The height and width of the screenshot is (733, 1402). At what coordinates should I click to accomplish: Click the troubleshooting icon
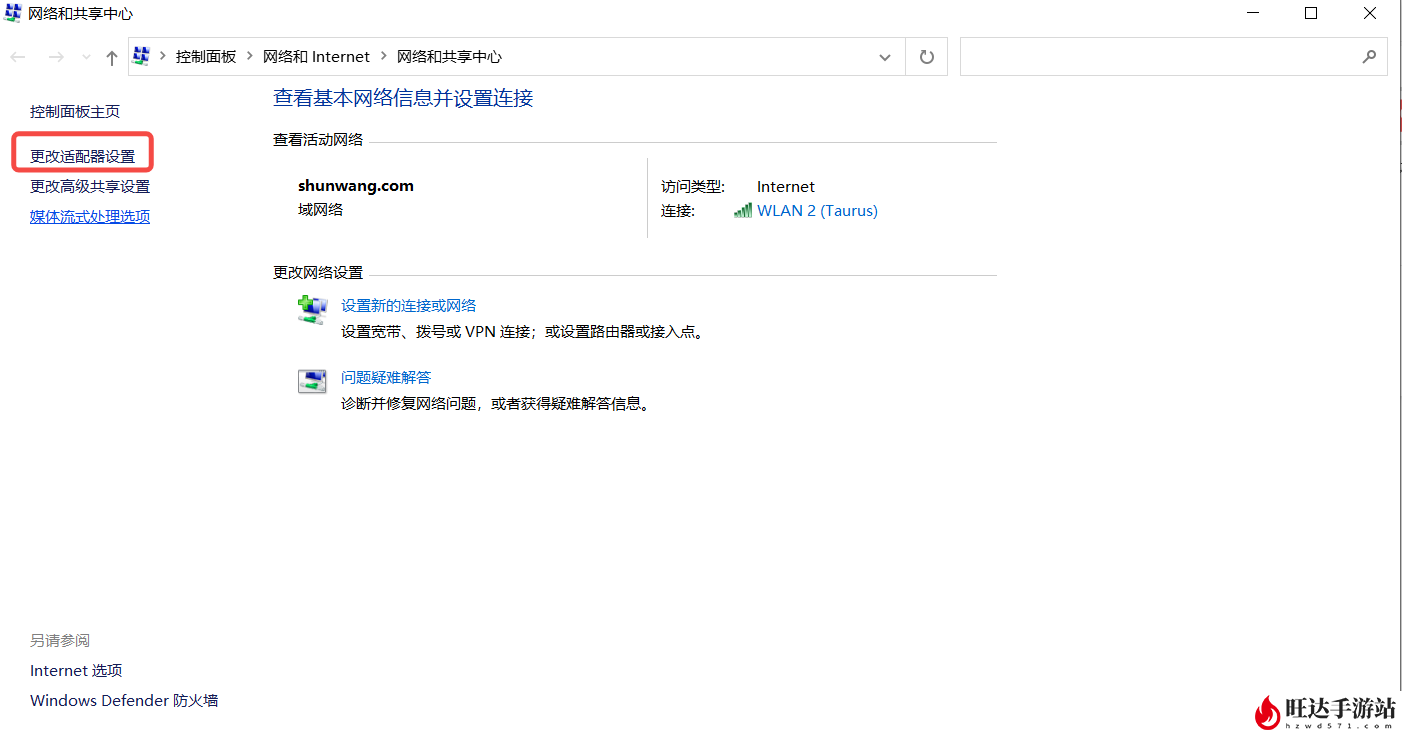pyautogui.click(x=312, y=381)
